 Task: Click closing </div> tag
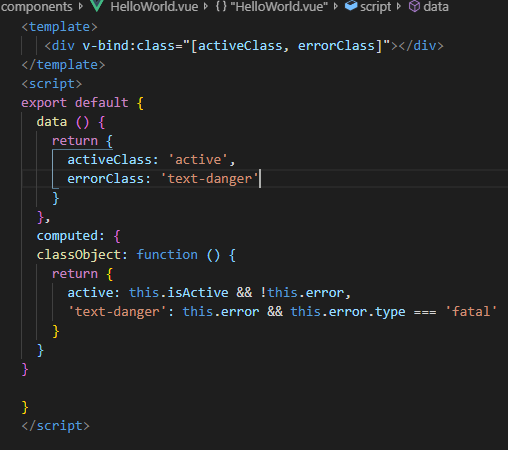click(x=421, y=46)
